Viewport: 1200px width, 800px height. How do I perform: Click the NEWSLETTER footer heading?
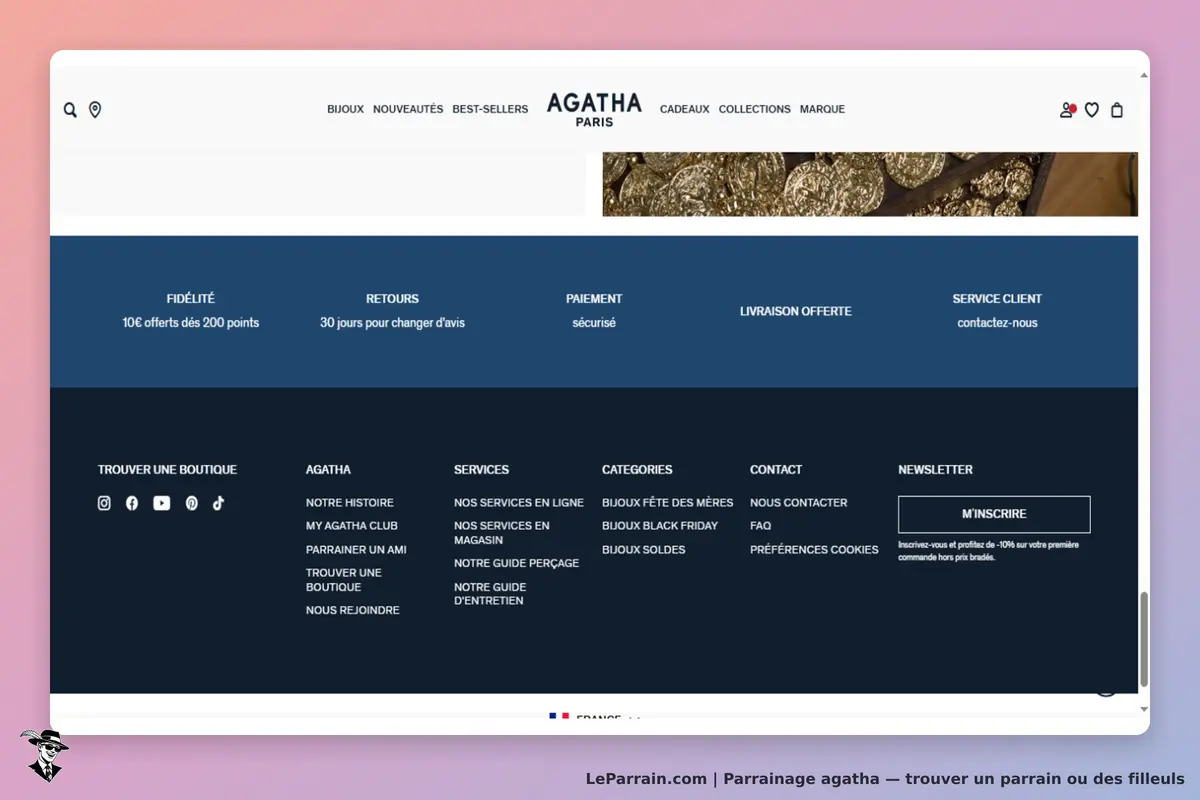[x=935, y=470]
